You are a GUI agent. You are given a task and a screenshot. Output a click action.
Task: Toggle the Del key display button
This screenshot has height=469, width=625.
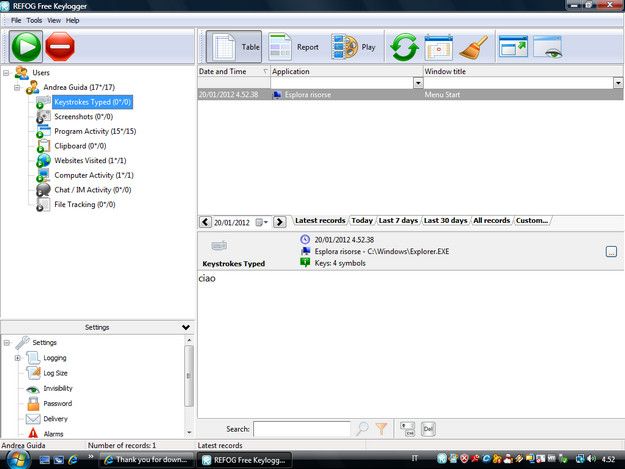(428, 429)
